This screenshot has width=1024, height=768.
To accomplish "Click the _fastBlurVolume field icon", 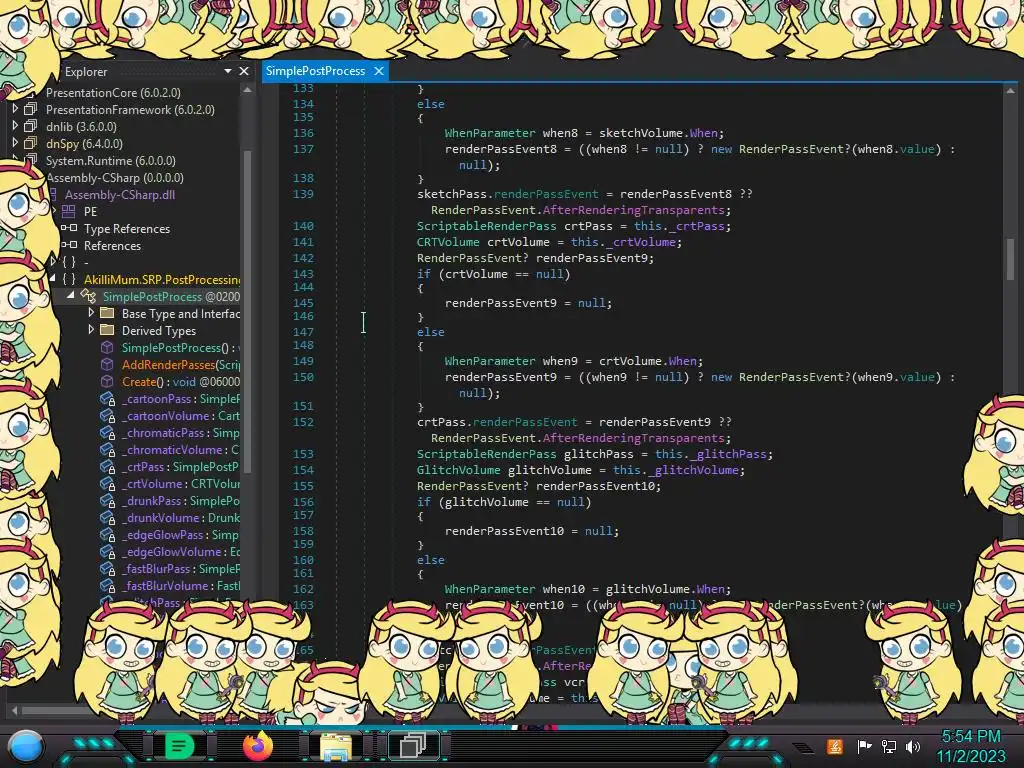I will [107, 585].
